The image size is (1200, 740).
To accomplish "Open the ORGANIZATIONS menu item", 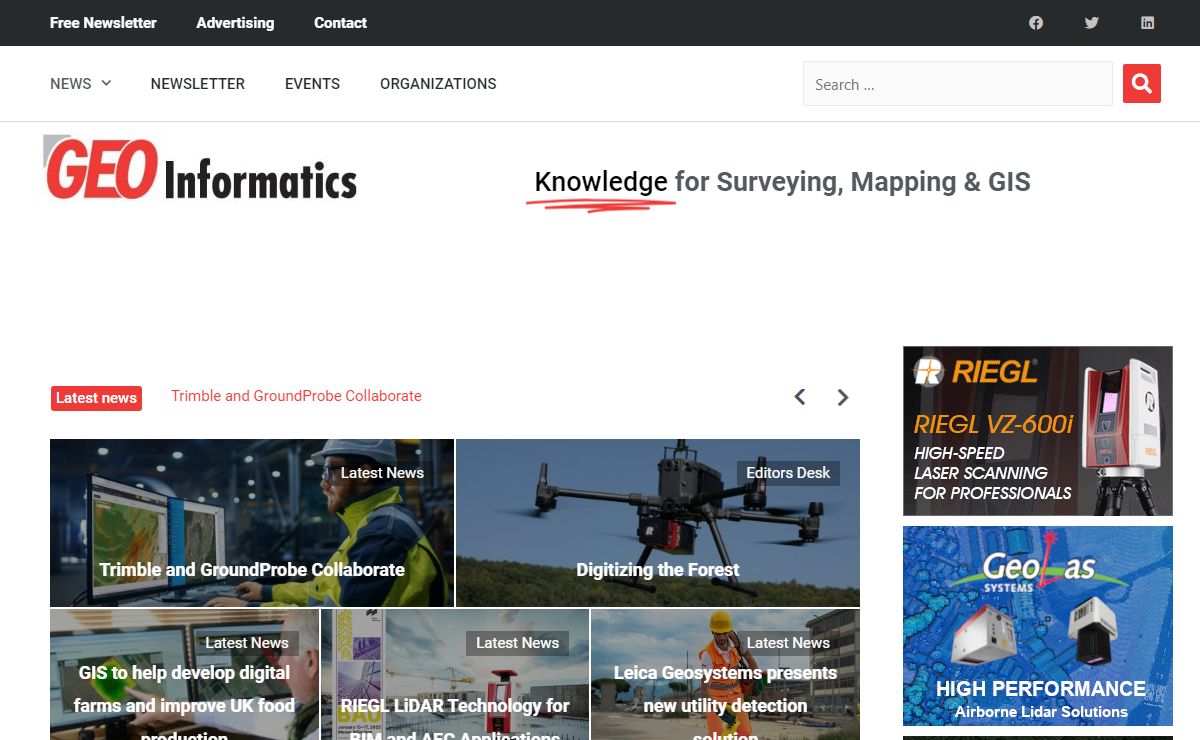I will coord(438,84).
